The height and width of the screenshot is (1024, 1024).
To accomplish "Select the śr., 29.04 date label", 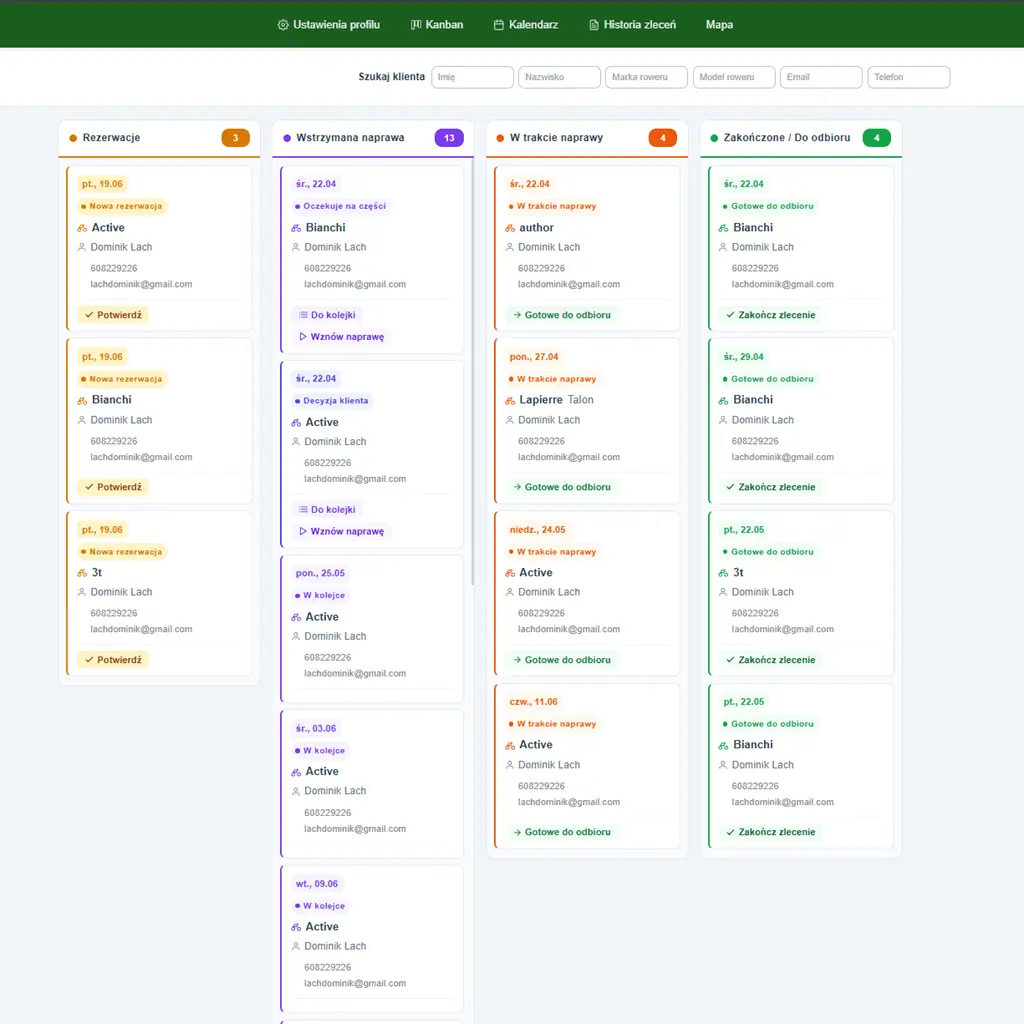I will 743,357.
